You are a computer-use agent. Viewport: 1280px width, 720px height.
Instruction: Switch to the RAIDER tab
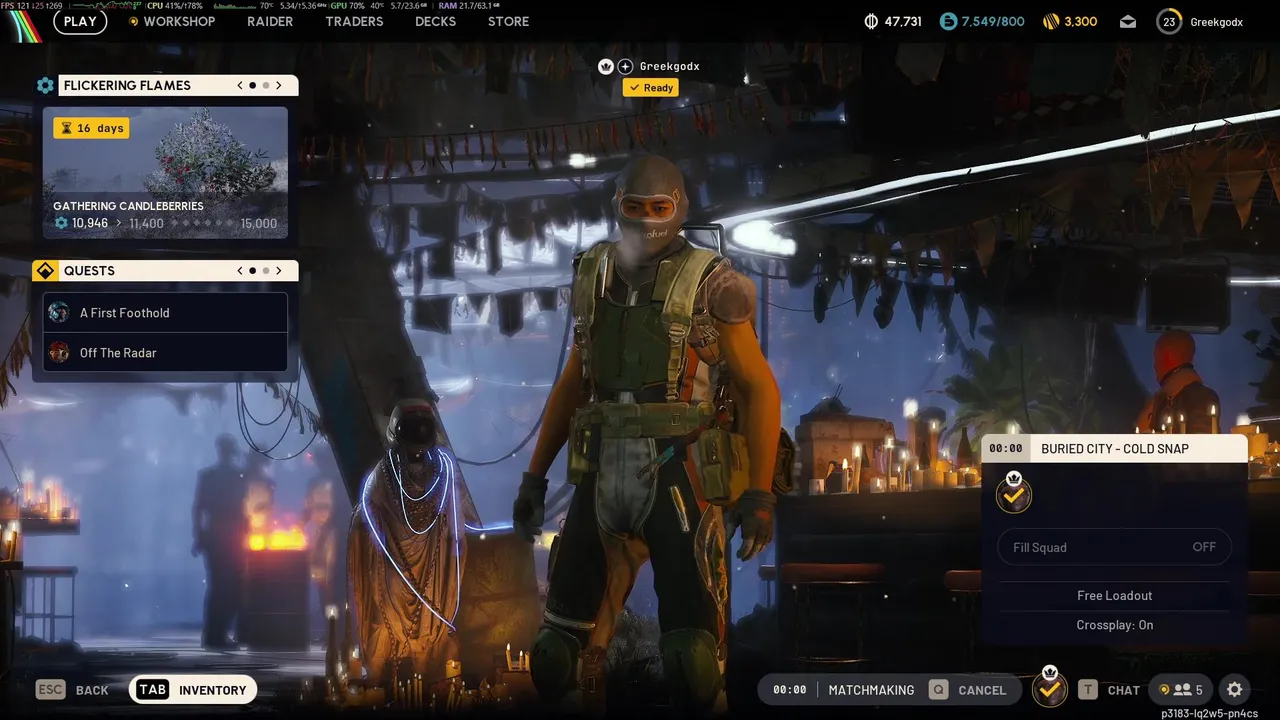[x=270, y=21]
